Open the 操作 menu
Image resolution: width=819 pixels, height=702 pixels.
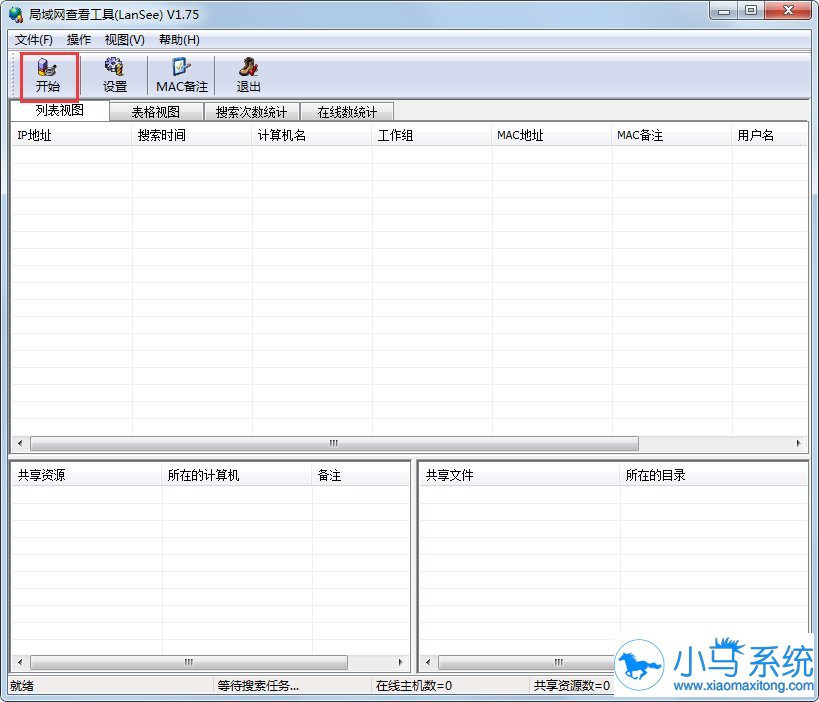pos(79,40)
